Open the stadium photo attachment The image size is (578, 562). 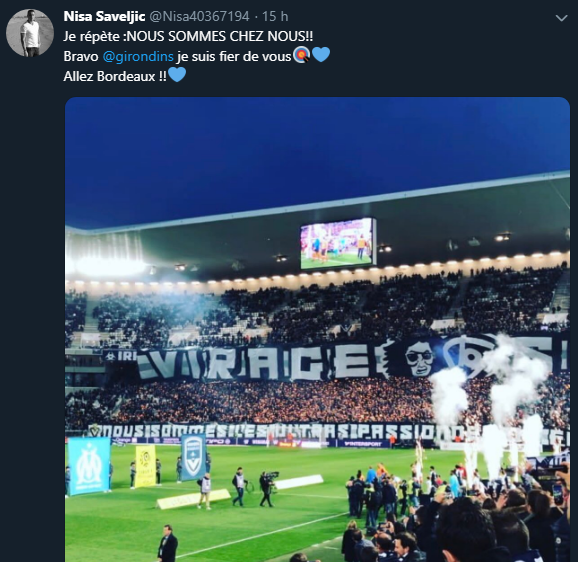click(x=317, y=329)
